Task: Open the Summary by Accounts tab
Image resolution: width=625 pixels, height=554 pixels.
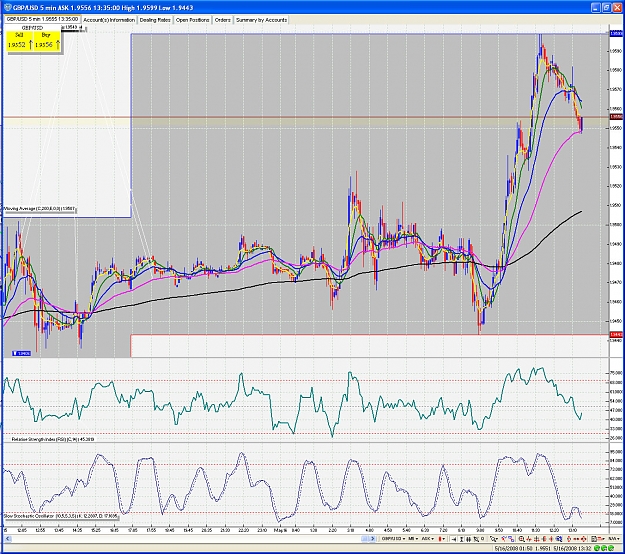Action: pyautogui.click(x=261, y=20)
